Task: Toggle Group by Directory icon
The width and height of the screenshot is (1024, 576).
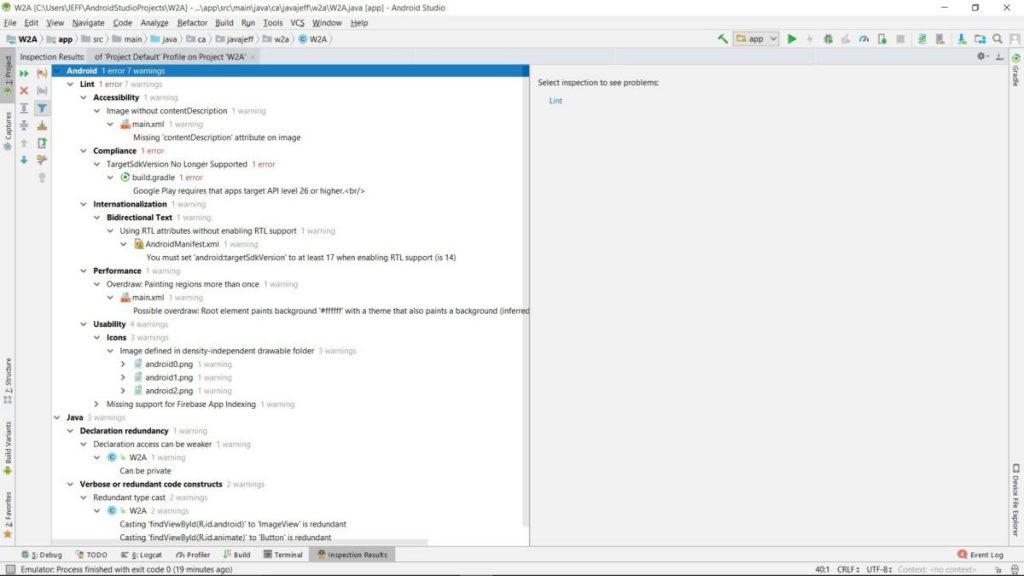Action: coord(42,91)
